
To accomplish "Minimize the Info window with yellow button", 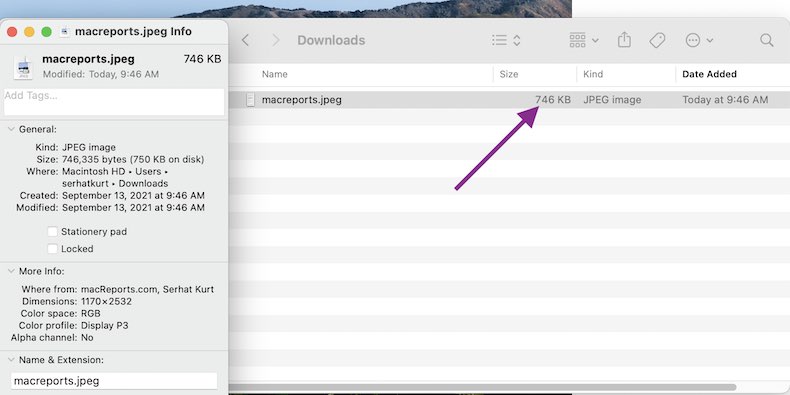I will [29, 32].
